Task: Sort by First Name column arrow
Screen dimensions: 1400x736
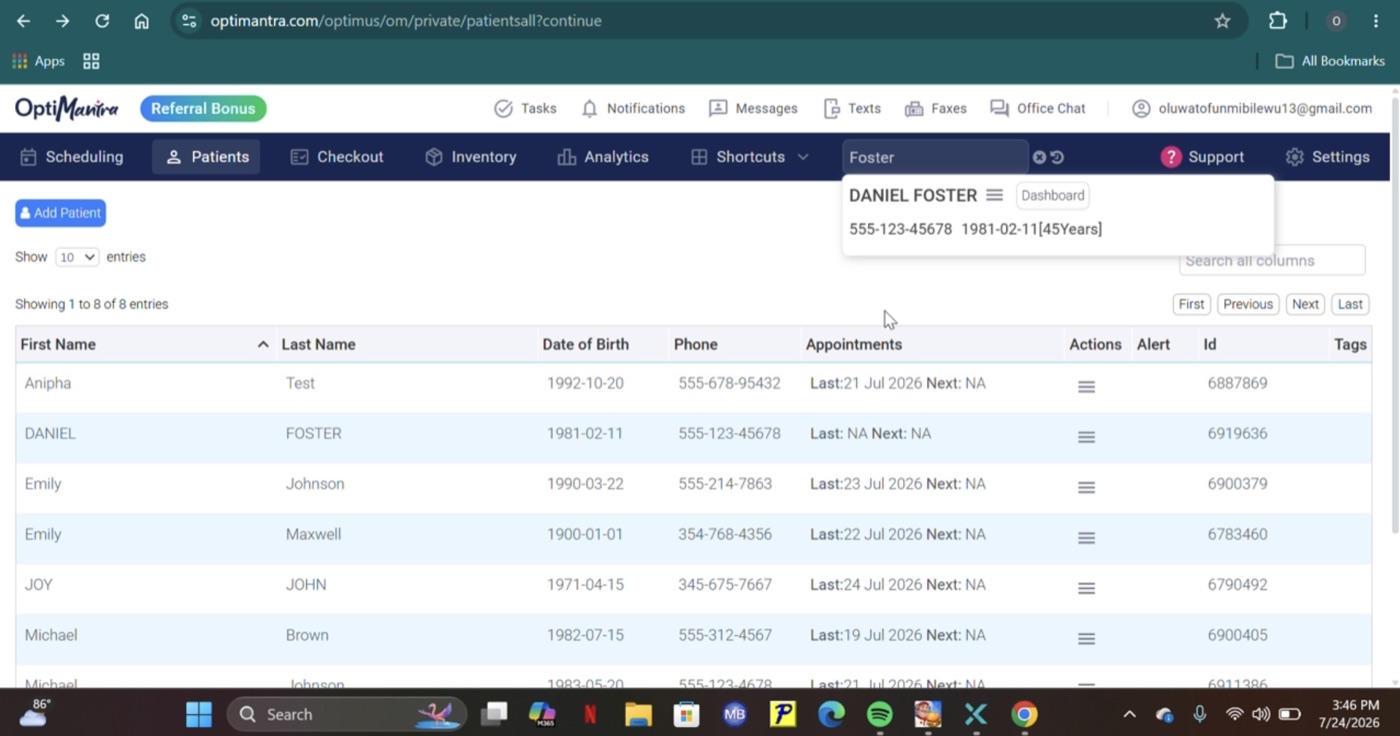Action: (x=263, y=344)
